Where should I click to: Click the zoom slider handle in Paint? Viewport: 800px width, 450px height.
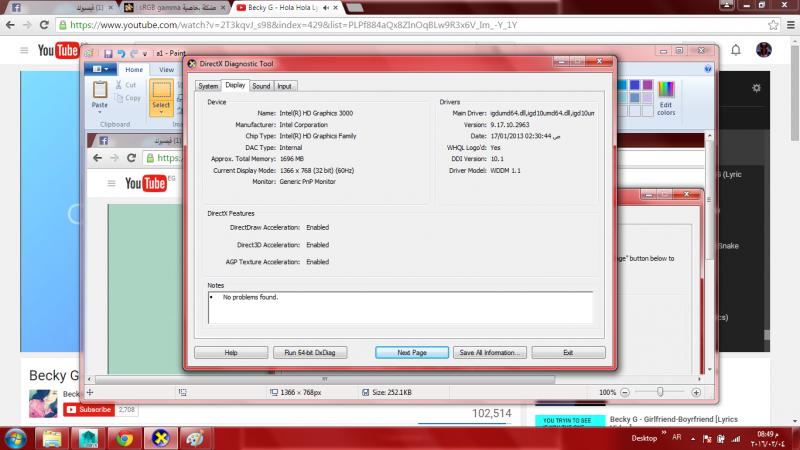point(660,392)
